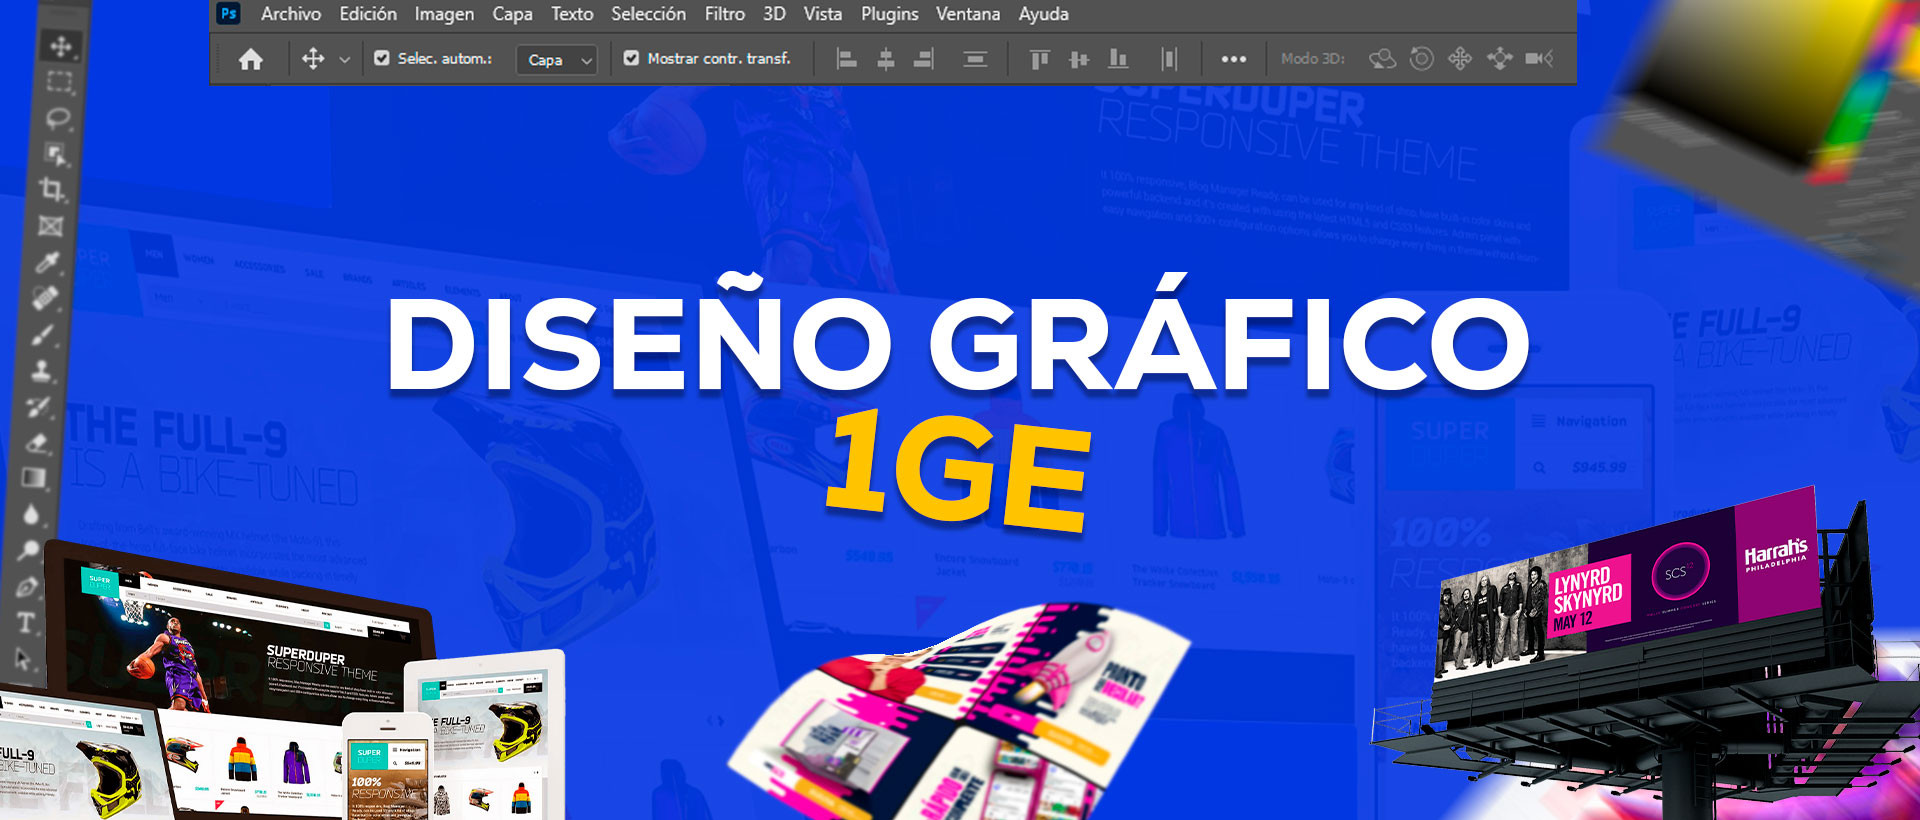Align left edges button

point(847,59)
